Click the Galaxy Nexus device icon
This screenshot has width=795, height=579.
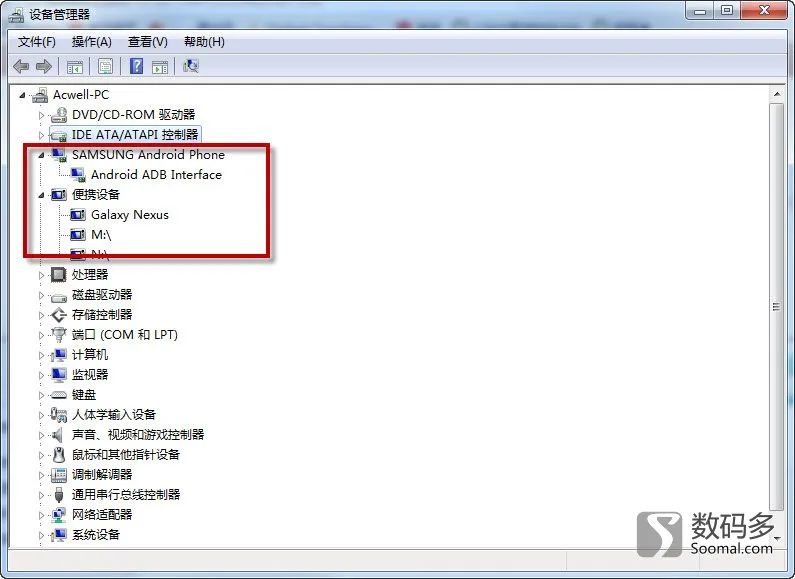pos(78,215)
